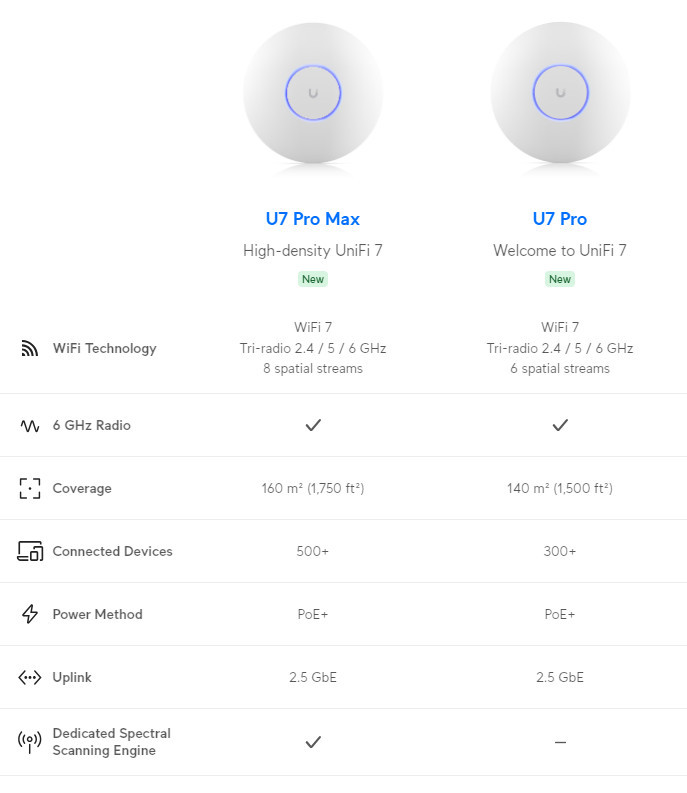687x793 pixels.
Task: Click the New badge under U7 Pro Max
Action: 313,279
